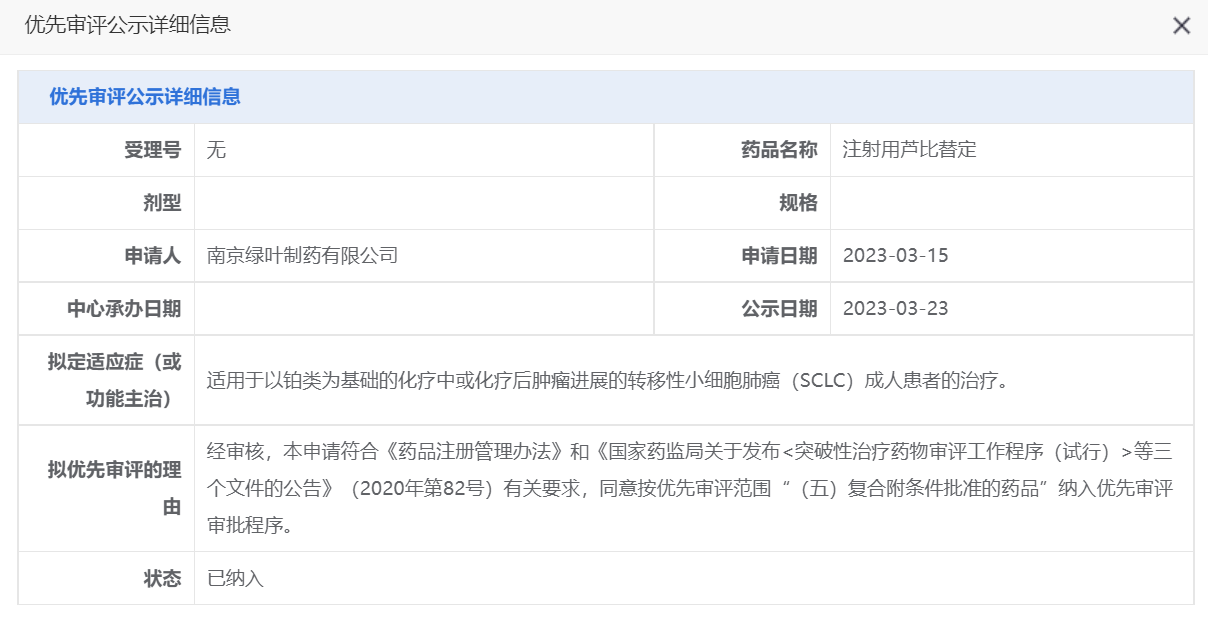The width and height of the screenshot is (1208, 620).
Task: Click the 状态 field label
Action: click(162, 578)
